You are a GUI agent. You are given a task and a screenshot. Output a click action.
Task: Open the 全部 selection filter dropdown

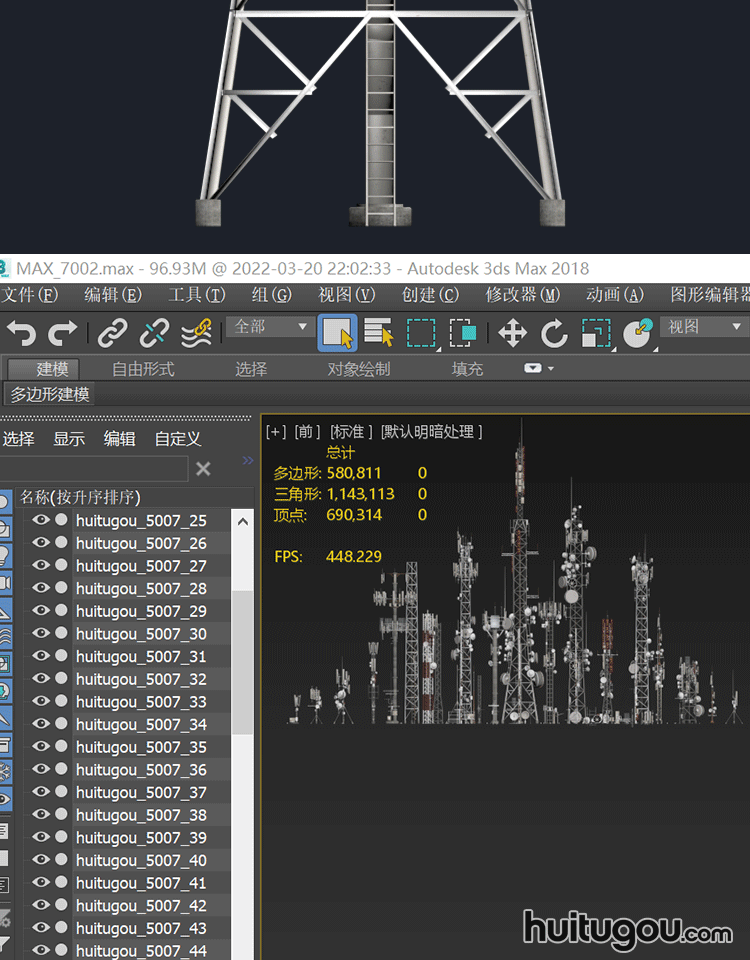click(270, 327)
